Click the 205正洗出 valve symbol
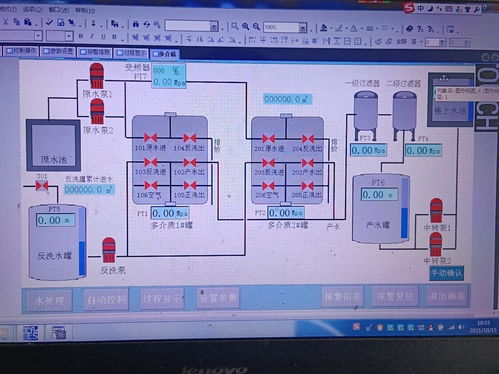Image resolution: width=499 pixels, height=374 pixels. (308, 186)
